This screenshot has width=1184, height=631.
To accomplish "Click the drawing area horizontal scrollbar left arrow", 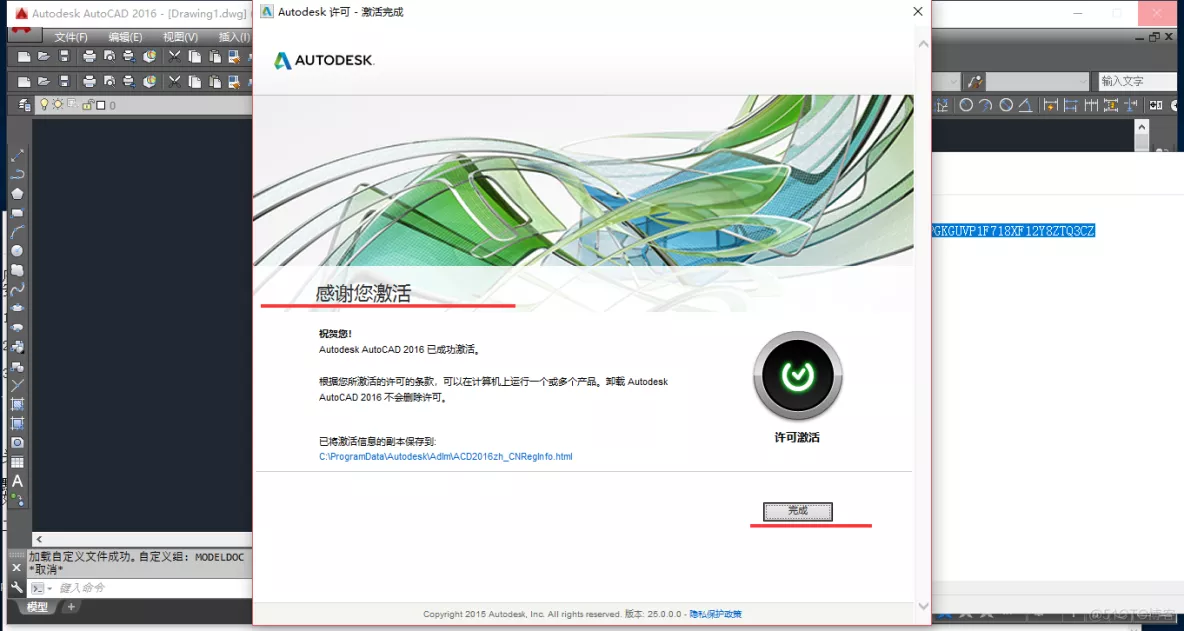I will [x=39, y=540].
